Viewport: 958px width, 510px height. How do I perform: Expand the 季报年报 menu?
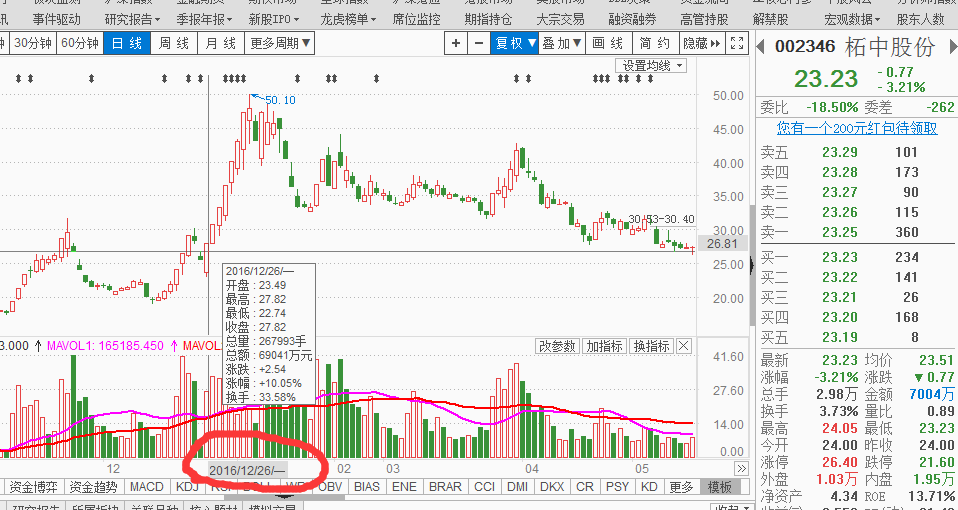204,19
